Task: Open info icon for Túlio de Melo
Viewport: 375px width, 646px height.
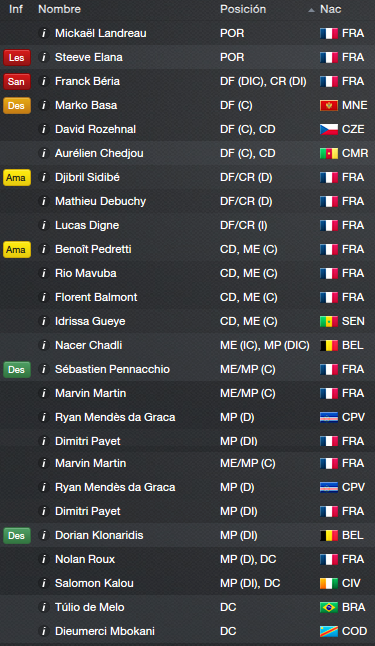Action: 44,607
